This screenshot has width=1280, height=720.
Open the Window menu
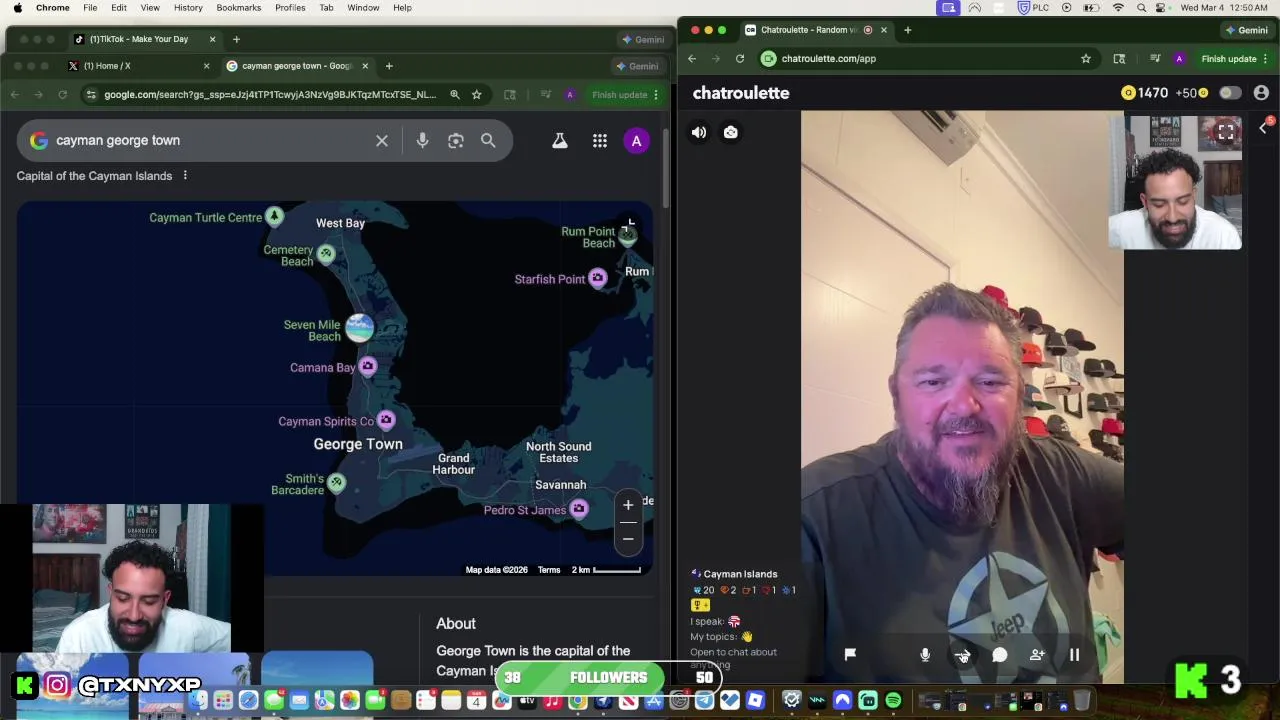(363, 7)
